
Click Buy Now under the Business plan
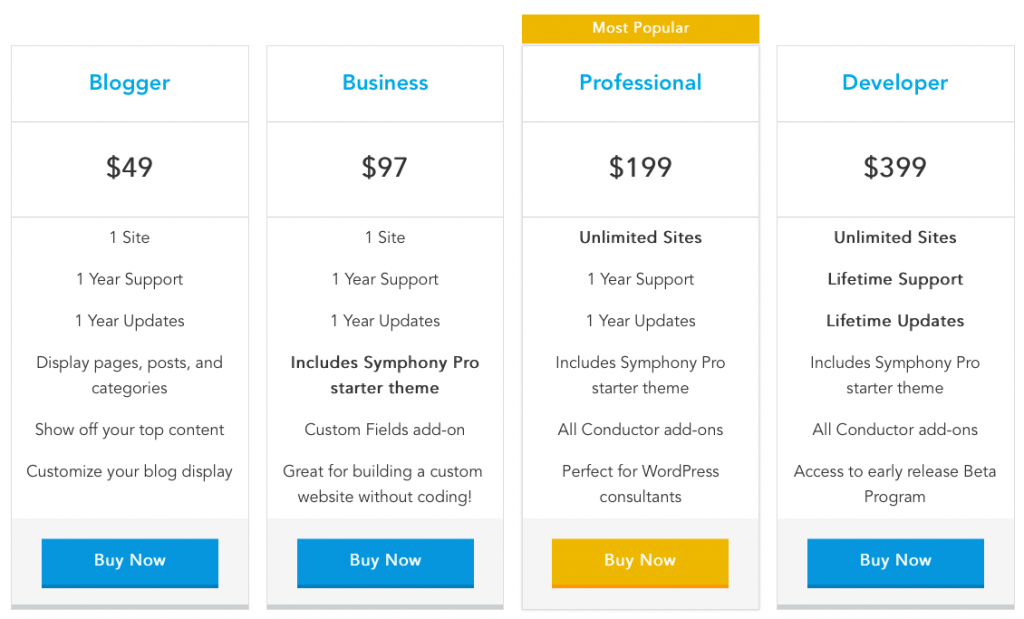[385, 562]
